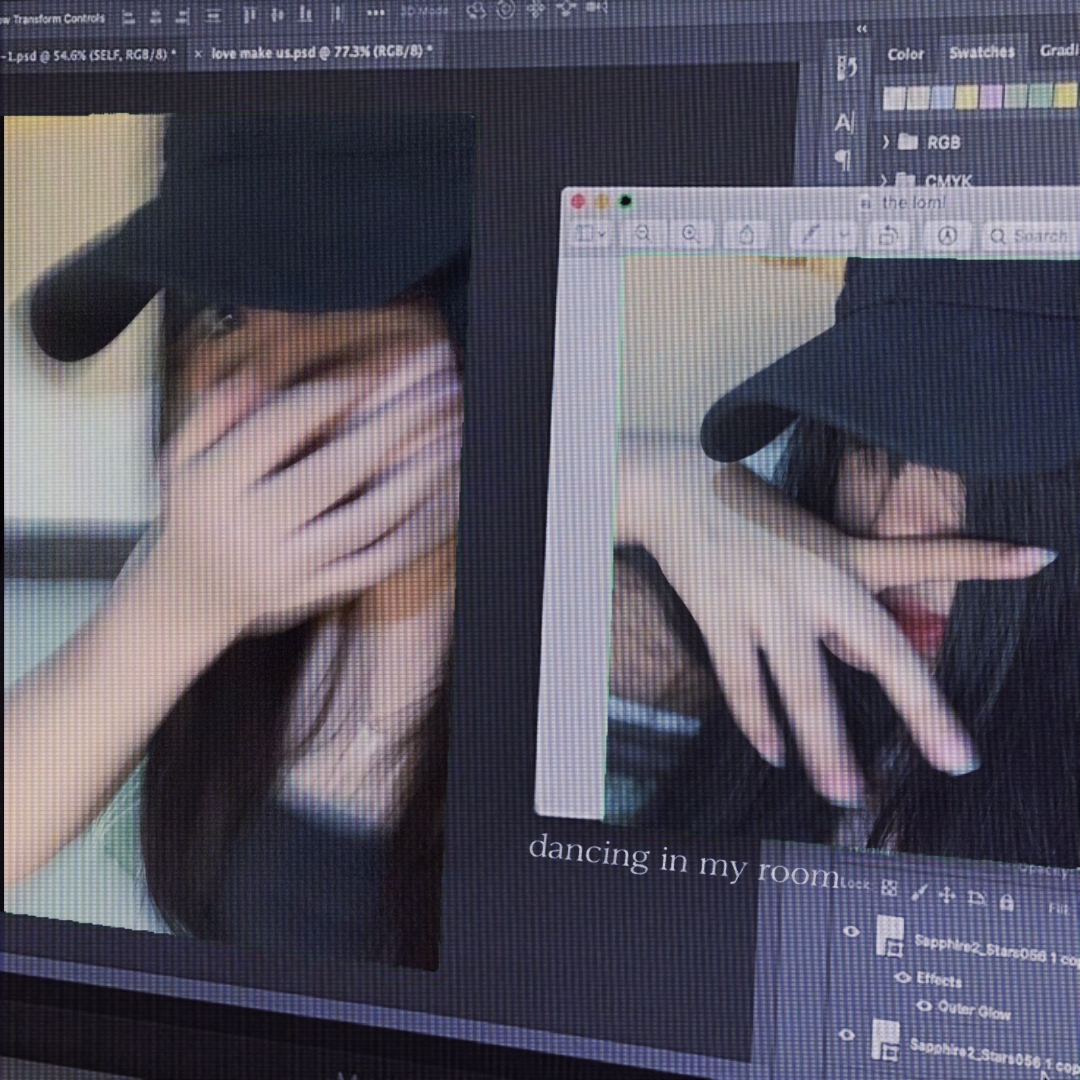Switch to the Color tab
1080x1080 pixels.
[905, 53]
